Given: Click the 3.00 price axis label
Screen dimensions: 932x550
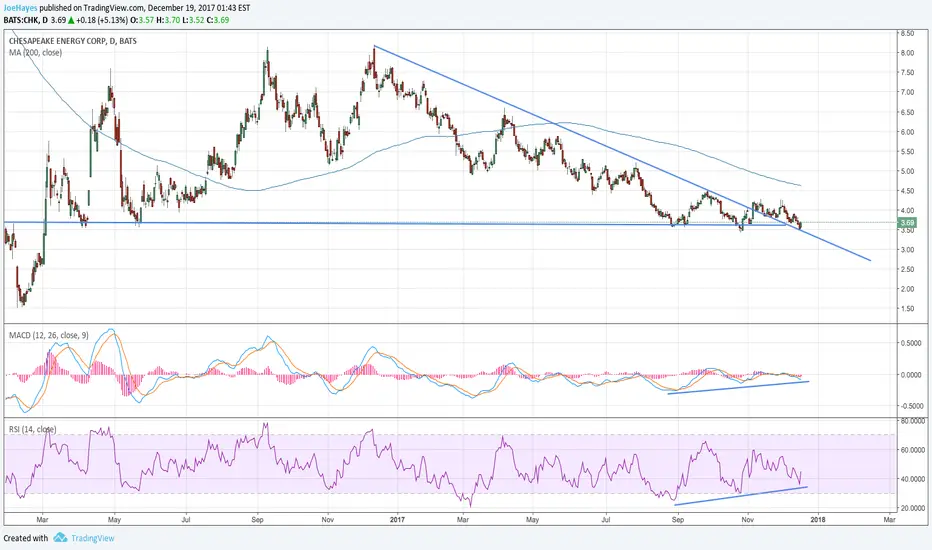Looking at the screenshot, I should (x=907, y=250).
